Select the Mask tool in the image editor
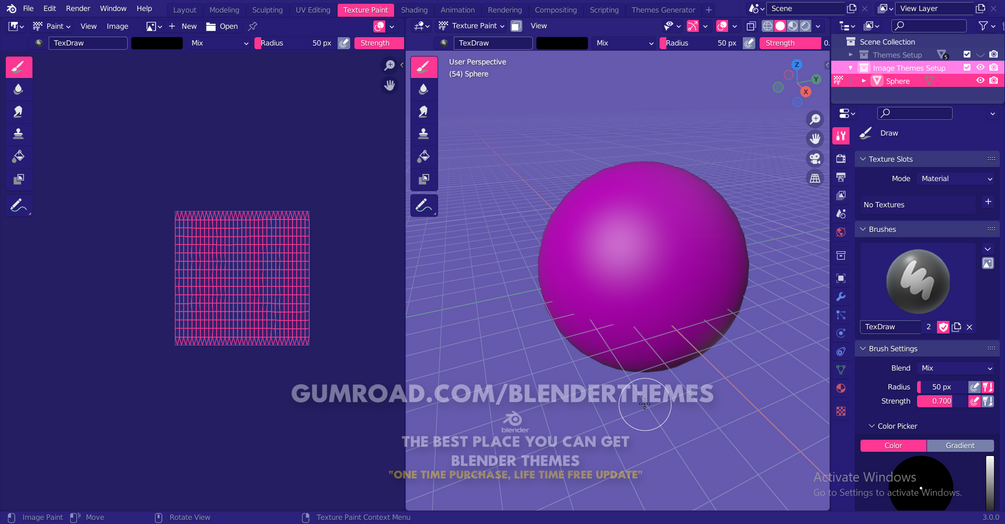This screenshot has height=524, width=1005. 19,179
